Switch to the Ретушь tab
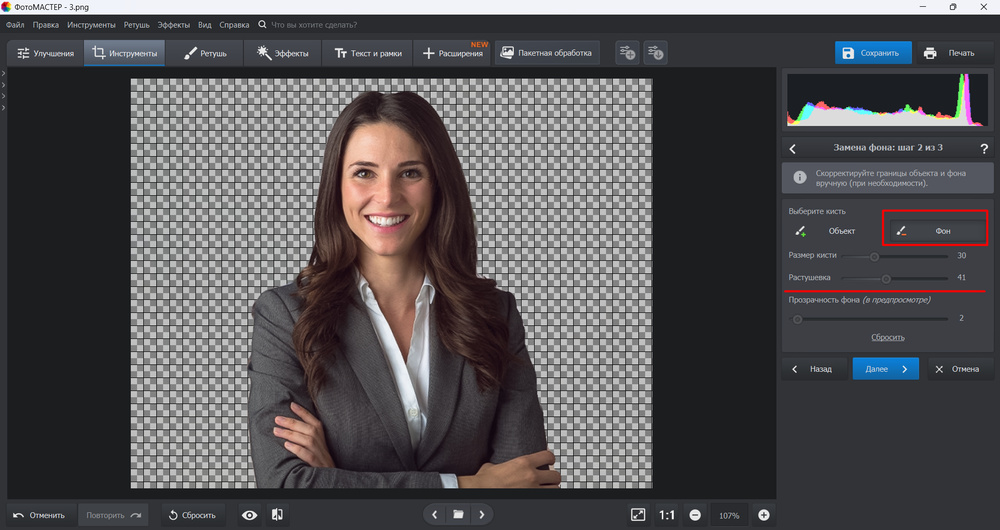Viewport: 1000px width, 530px height. tap(205, 53)
